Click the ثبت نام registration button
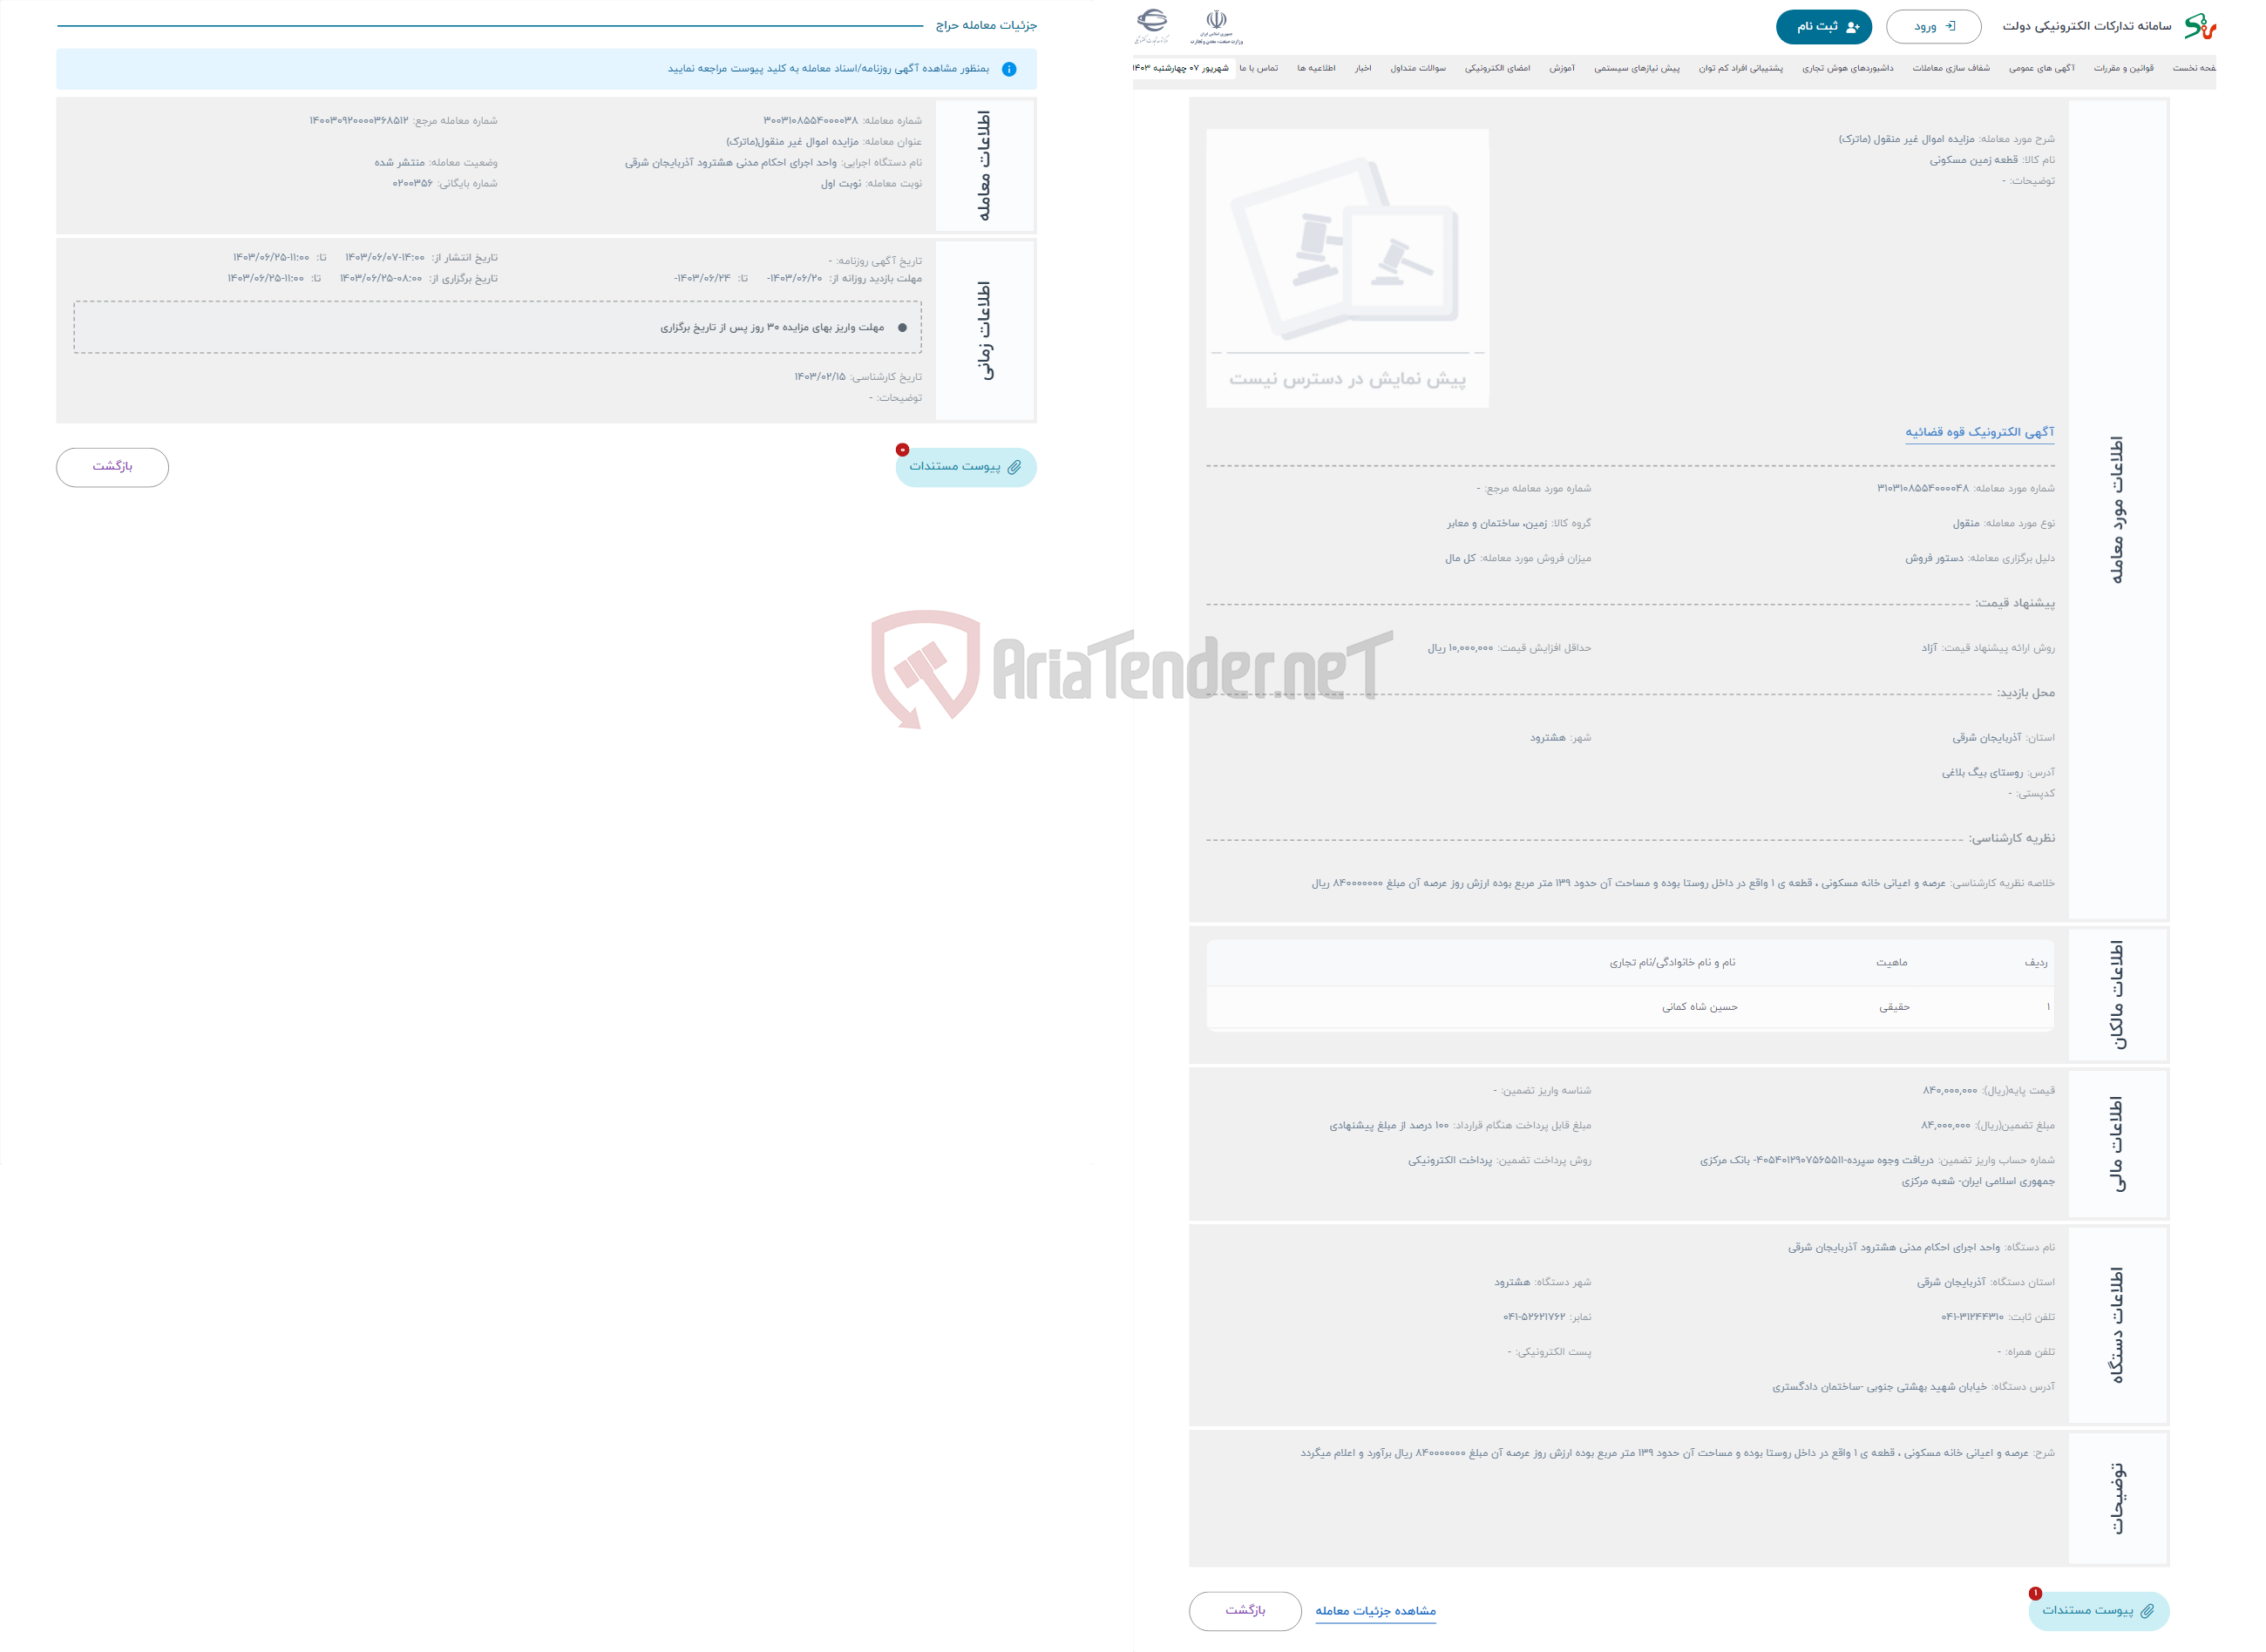The image size is (2266, 1652). point(1819,26)
